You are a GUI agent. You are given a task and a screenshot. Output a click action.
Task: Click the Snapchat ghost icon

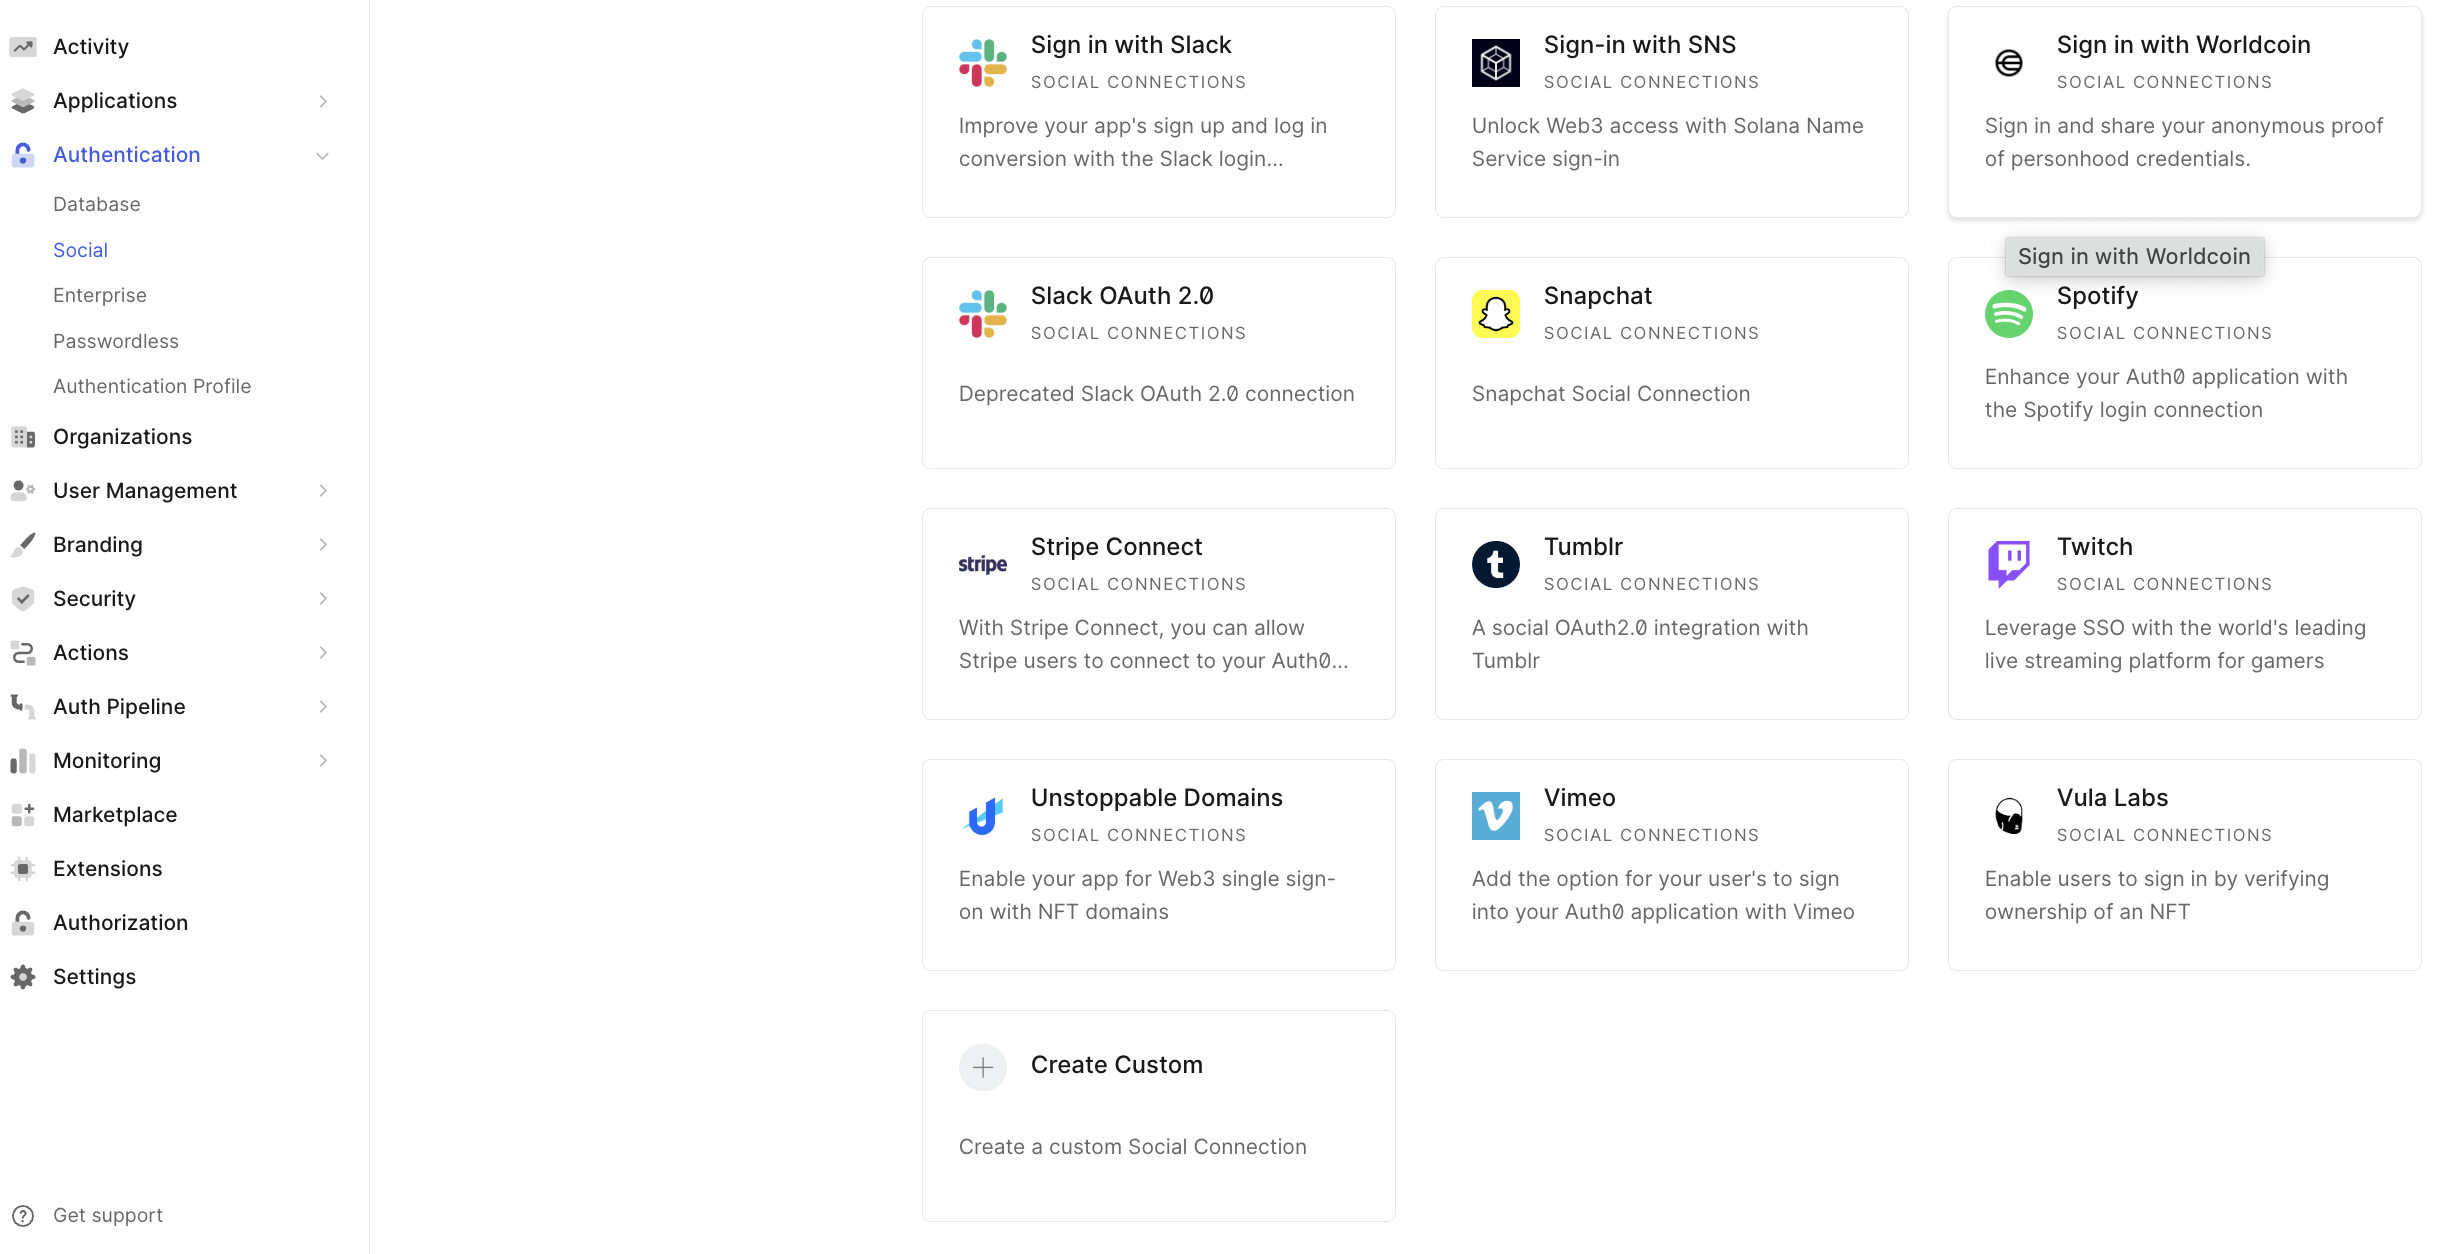(1494, 313)
